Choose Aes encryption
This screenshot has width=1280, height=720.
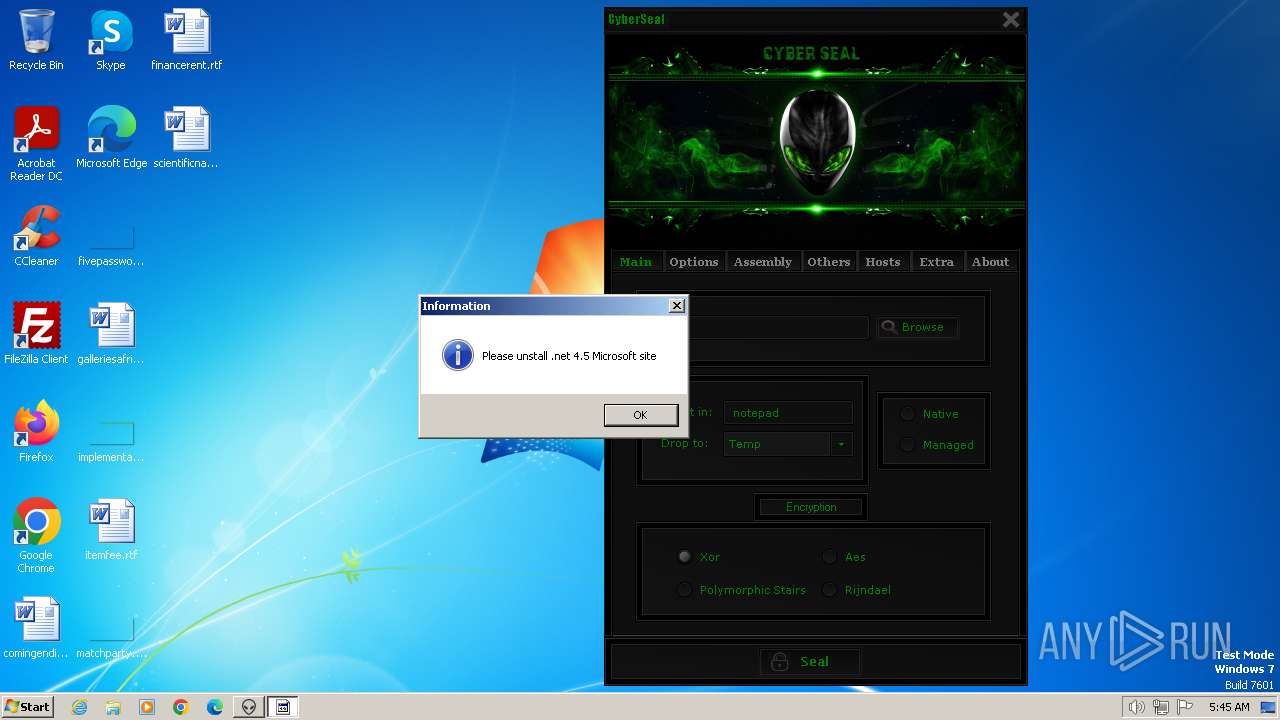830,557
